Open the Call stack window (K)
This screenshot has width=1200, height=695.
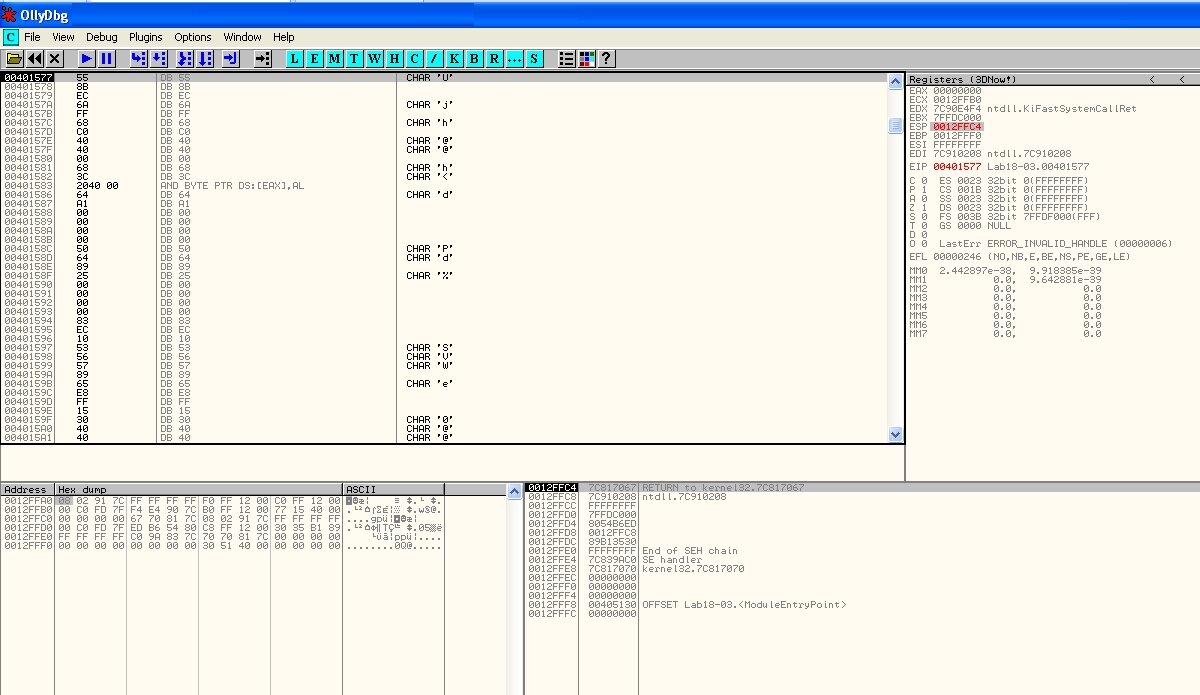click(x=454, y=59)
